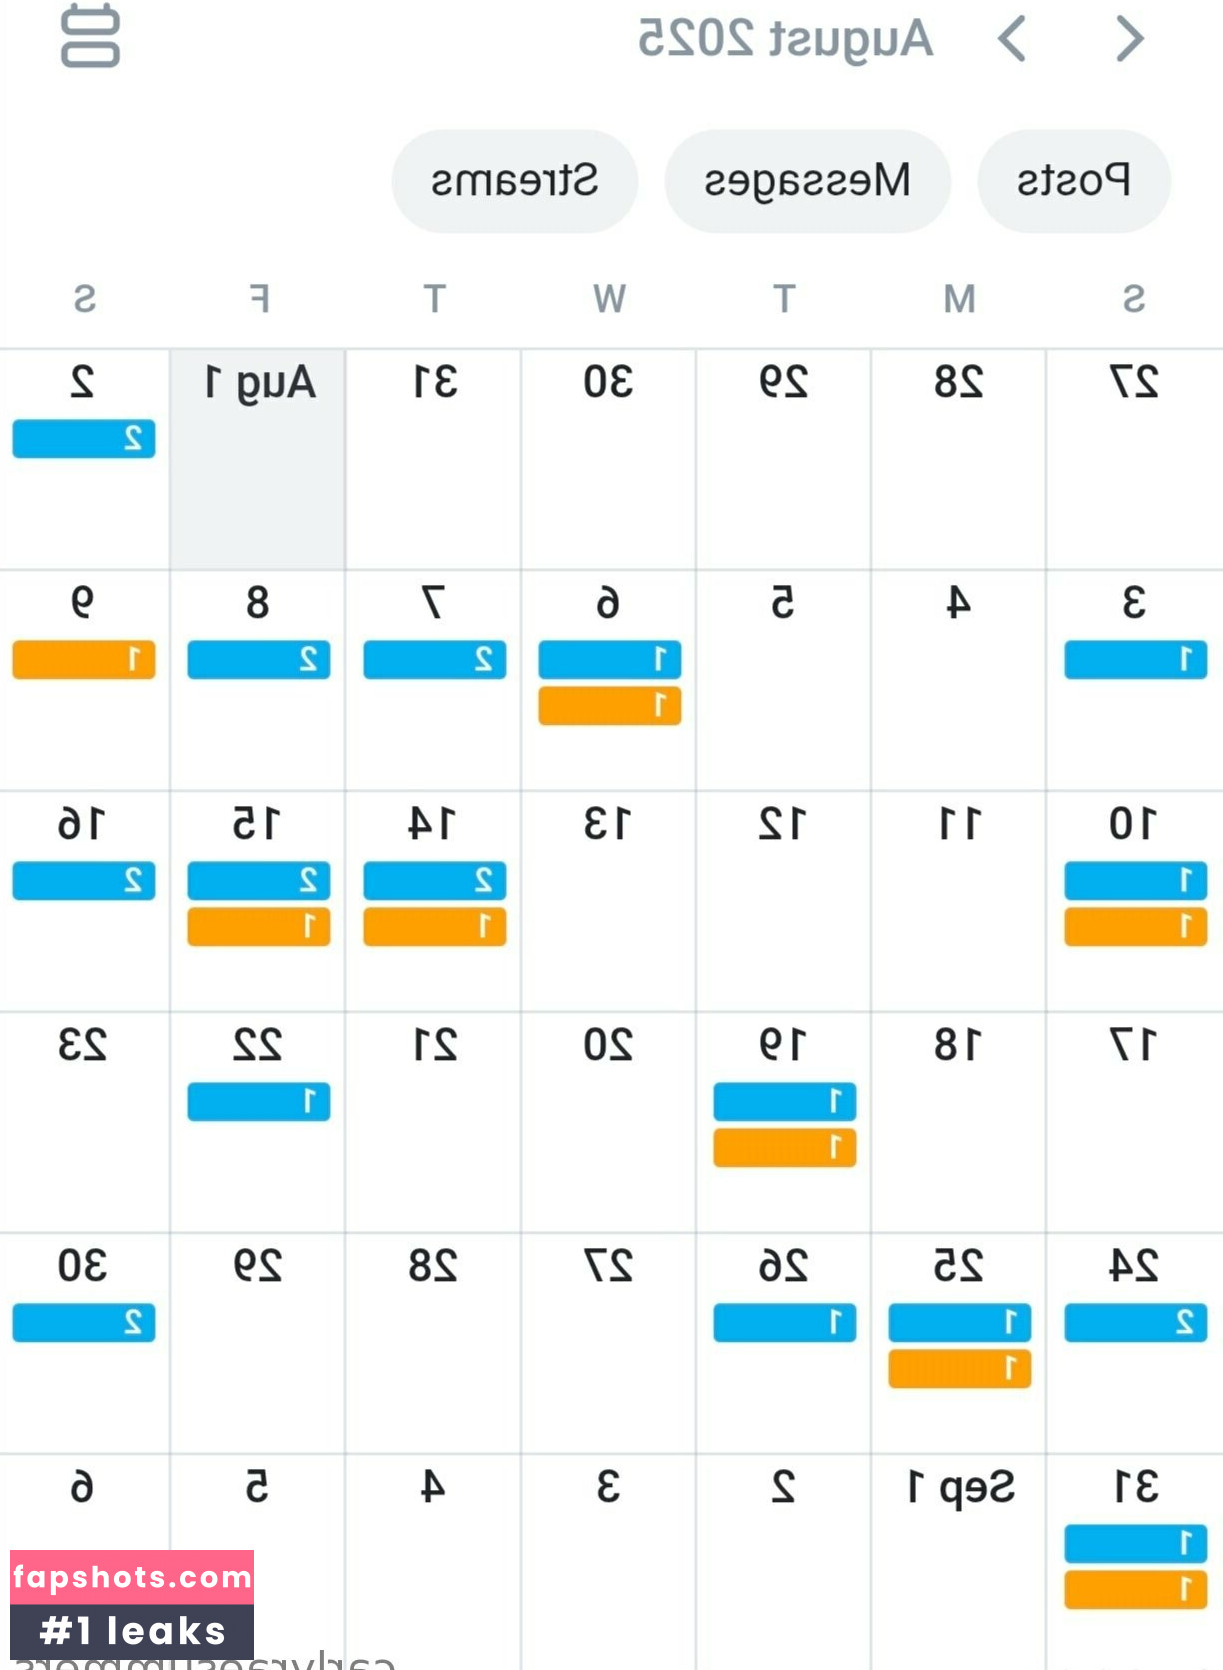The height and width of the screenshot is (1670, 1223).
Task: Open the August 2025 month title
Action: 785,39
